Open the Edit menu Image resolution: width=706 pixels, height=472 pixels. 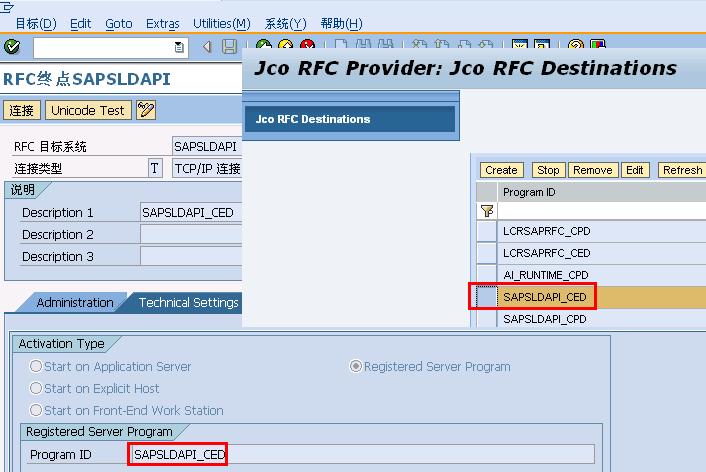[81, 23]
